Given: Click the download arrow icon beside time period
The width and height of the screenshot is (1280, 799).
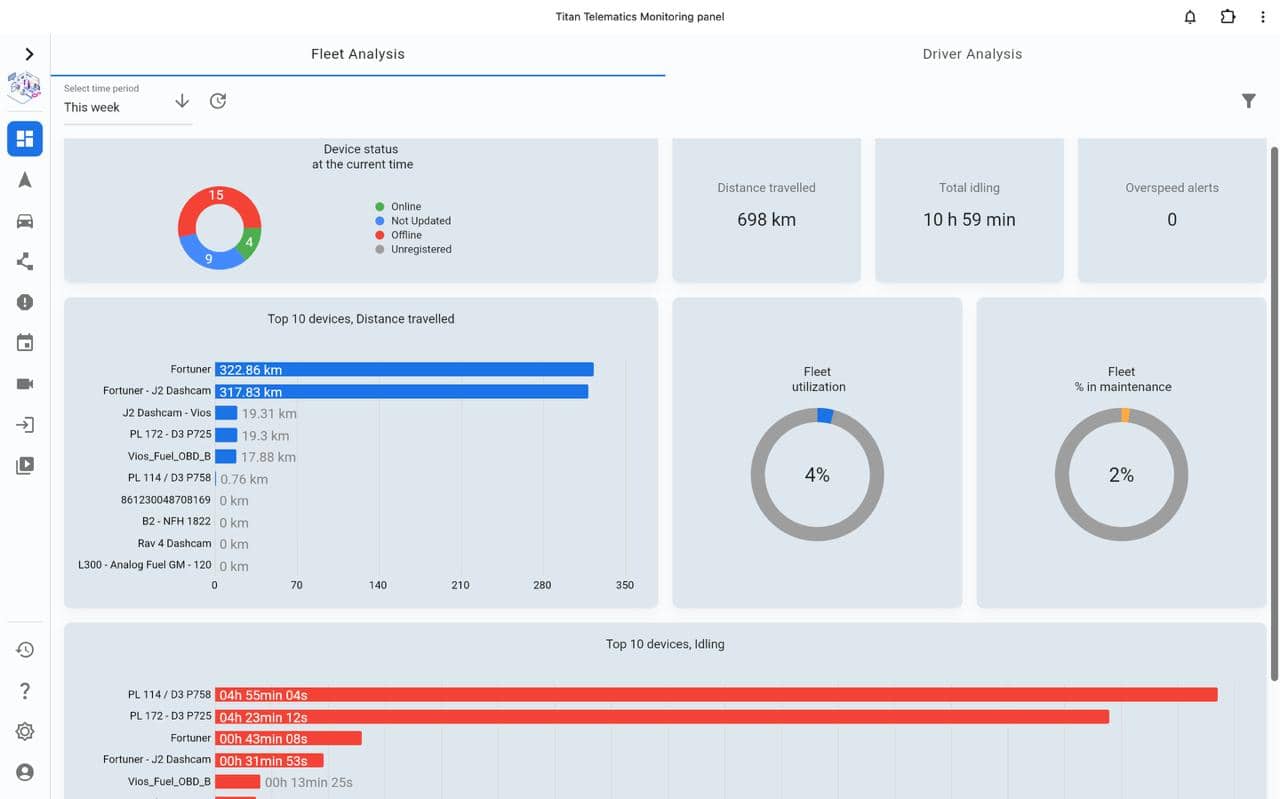Looking at the screenshot, I should click(x=182, y=101).
